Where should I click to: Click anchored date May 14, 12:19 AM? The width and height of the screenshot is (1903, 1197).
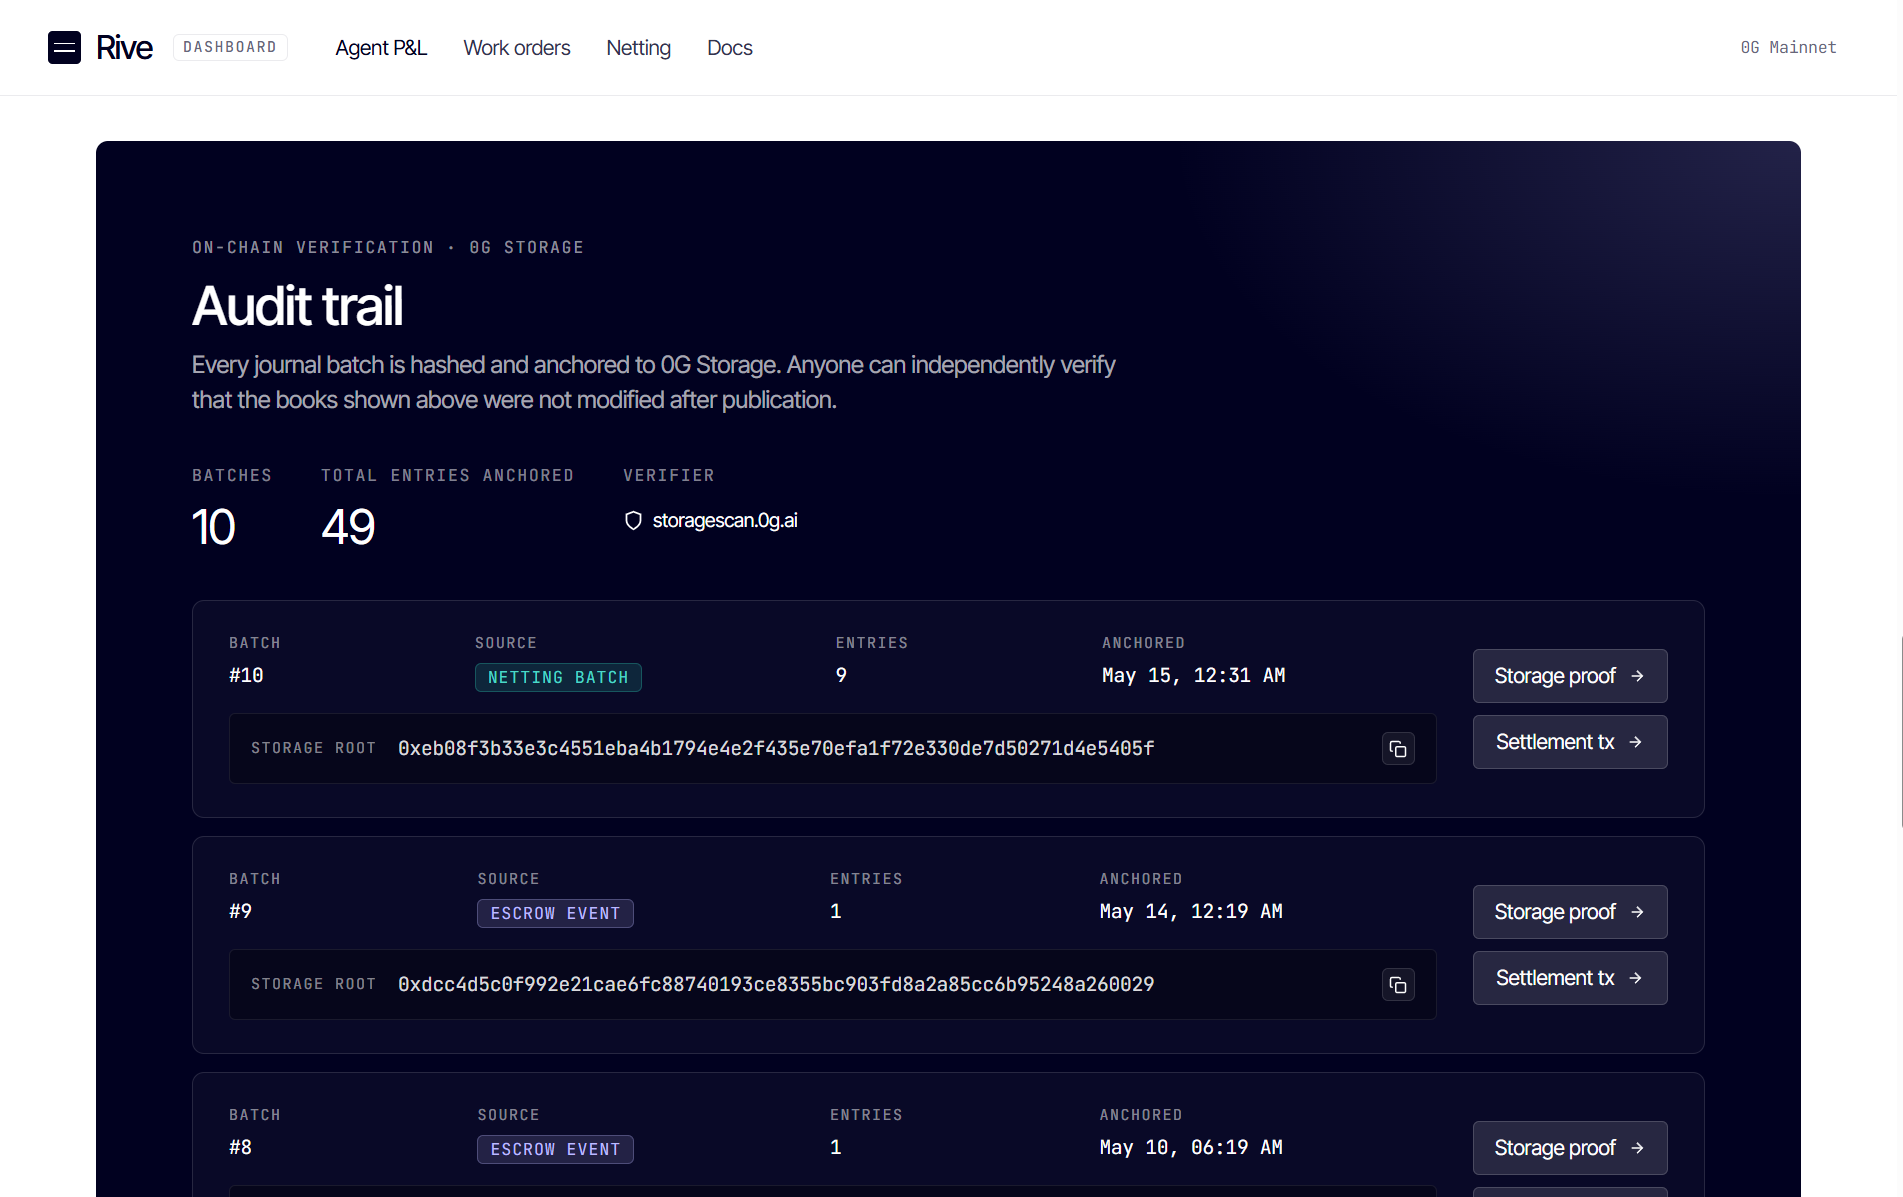pos(1191,911)
